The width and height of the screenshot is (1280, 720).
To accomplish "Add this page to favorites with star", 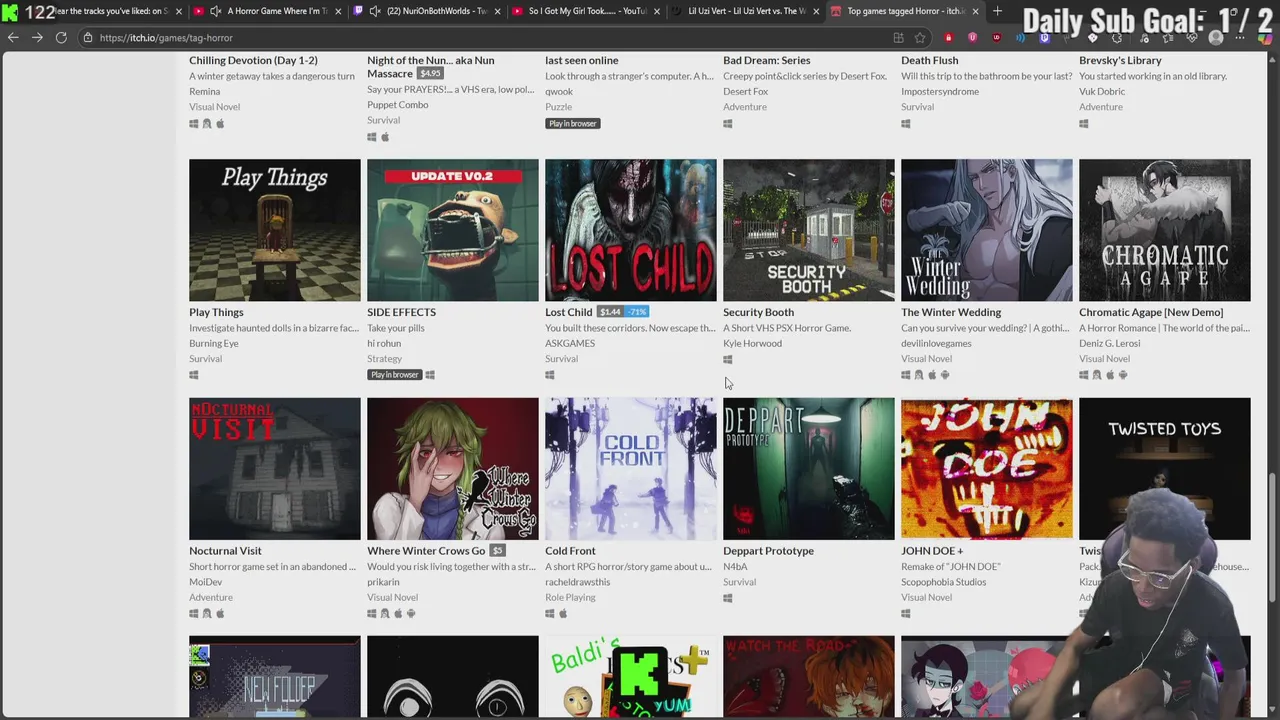I will click(920, 38).
